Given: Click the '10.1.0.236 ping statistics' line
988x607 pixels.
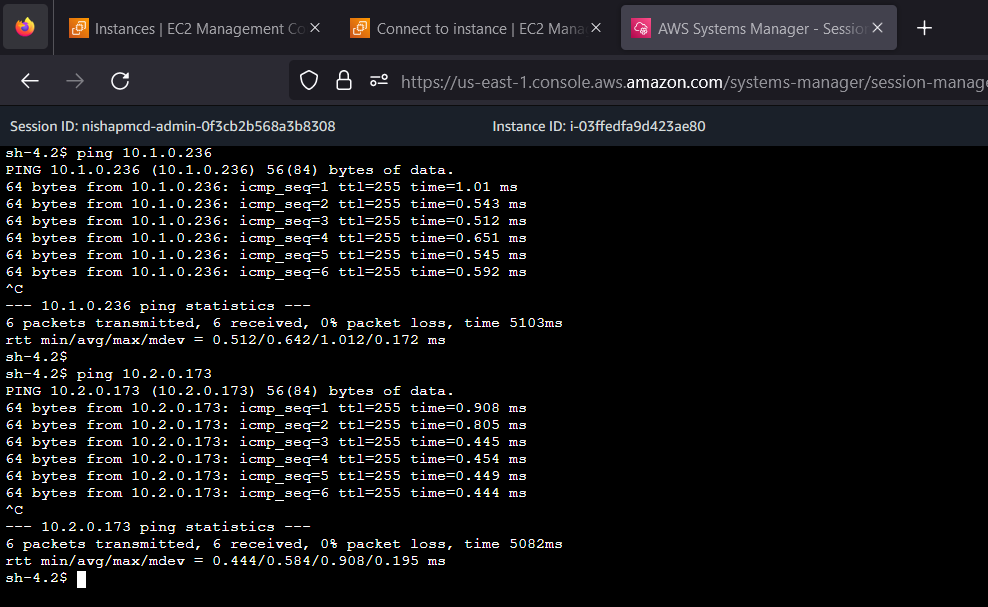Looking at the screenshot, I should (x=158, y=306).
